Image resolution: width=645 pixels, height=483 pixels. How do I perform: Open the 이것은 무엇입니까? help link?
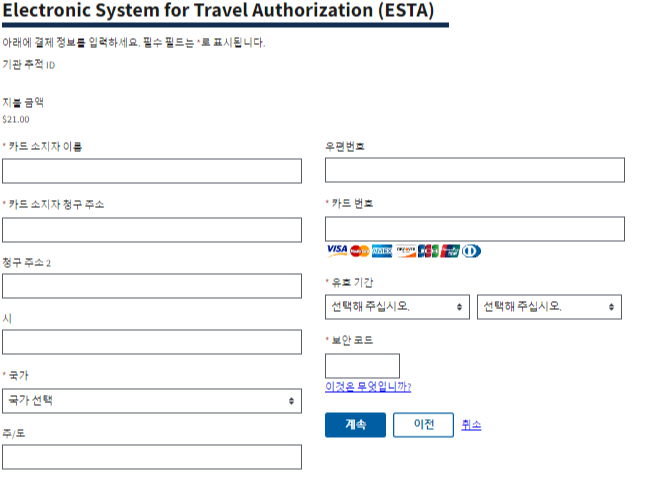point(368,386)
